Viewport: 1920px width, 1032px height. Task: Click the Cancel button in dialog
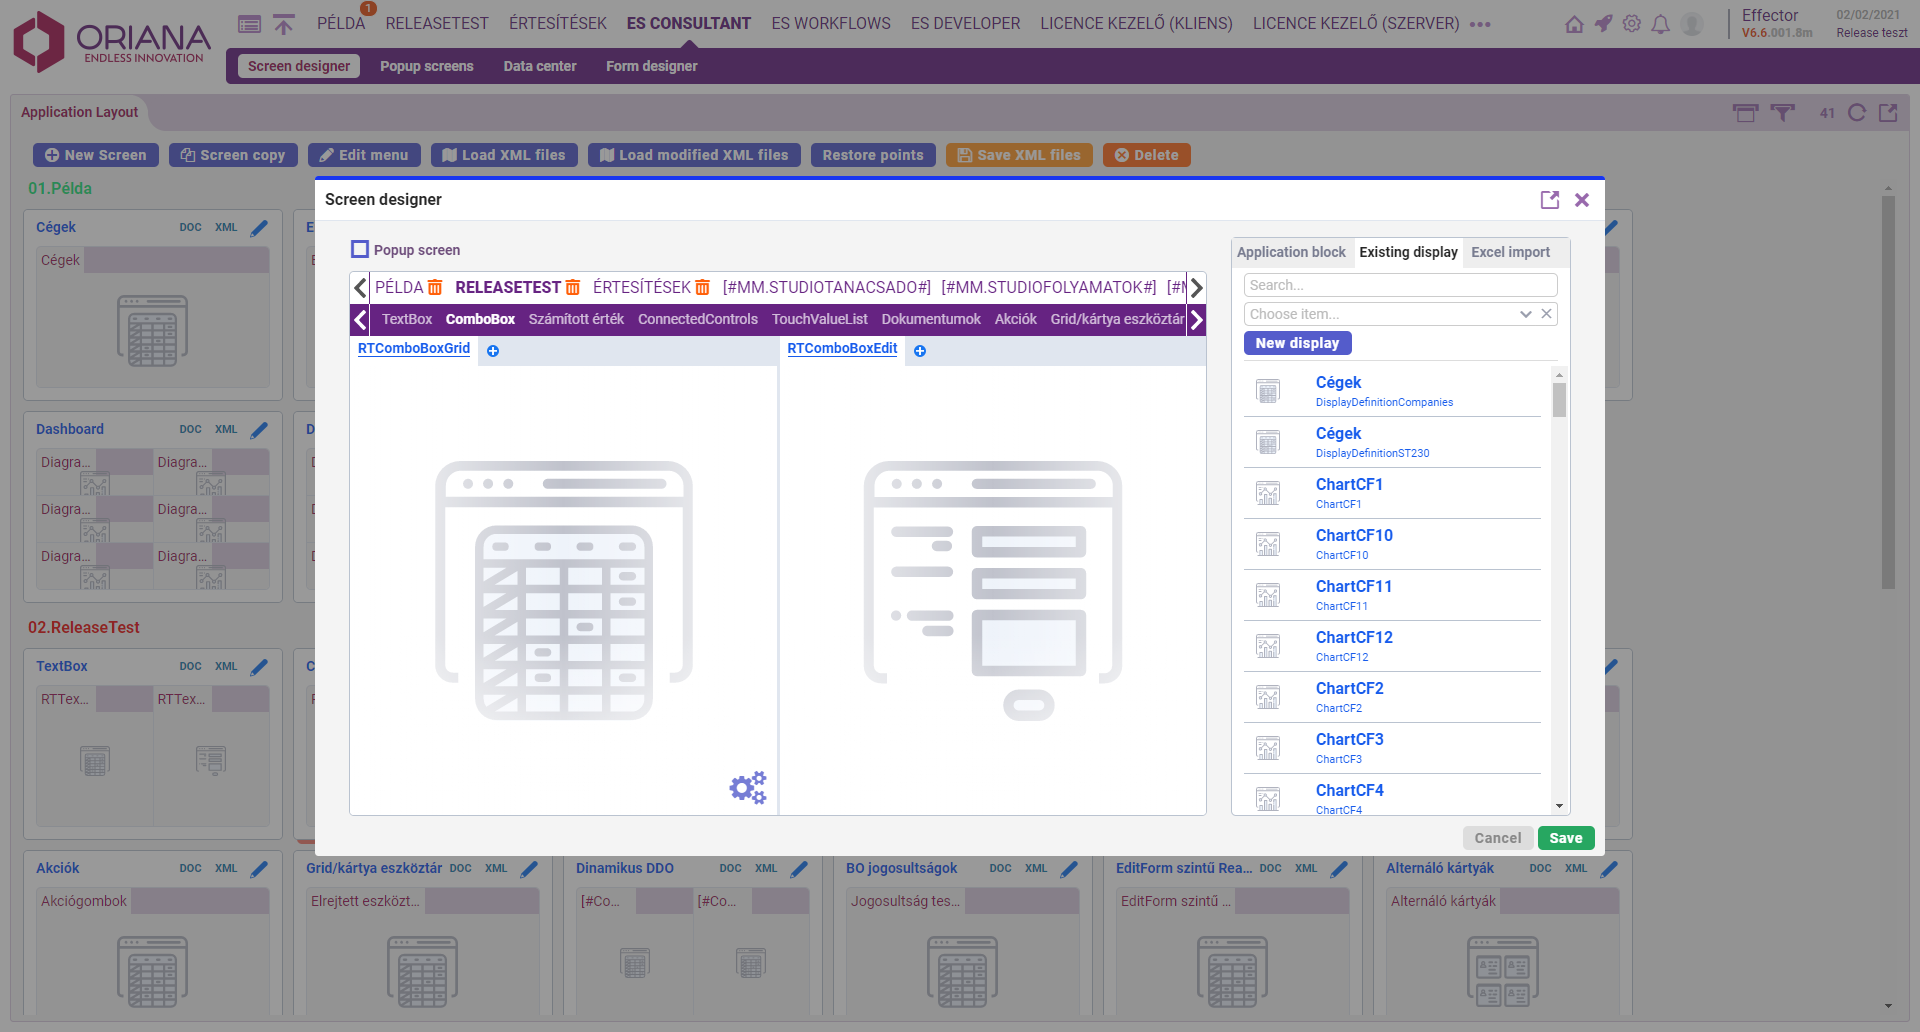pyautogui.click(x=1497, y=838)
